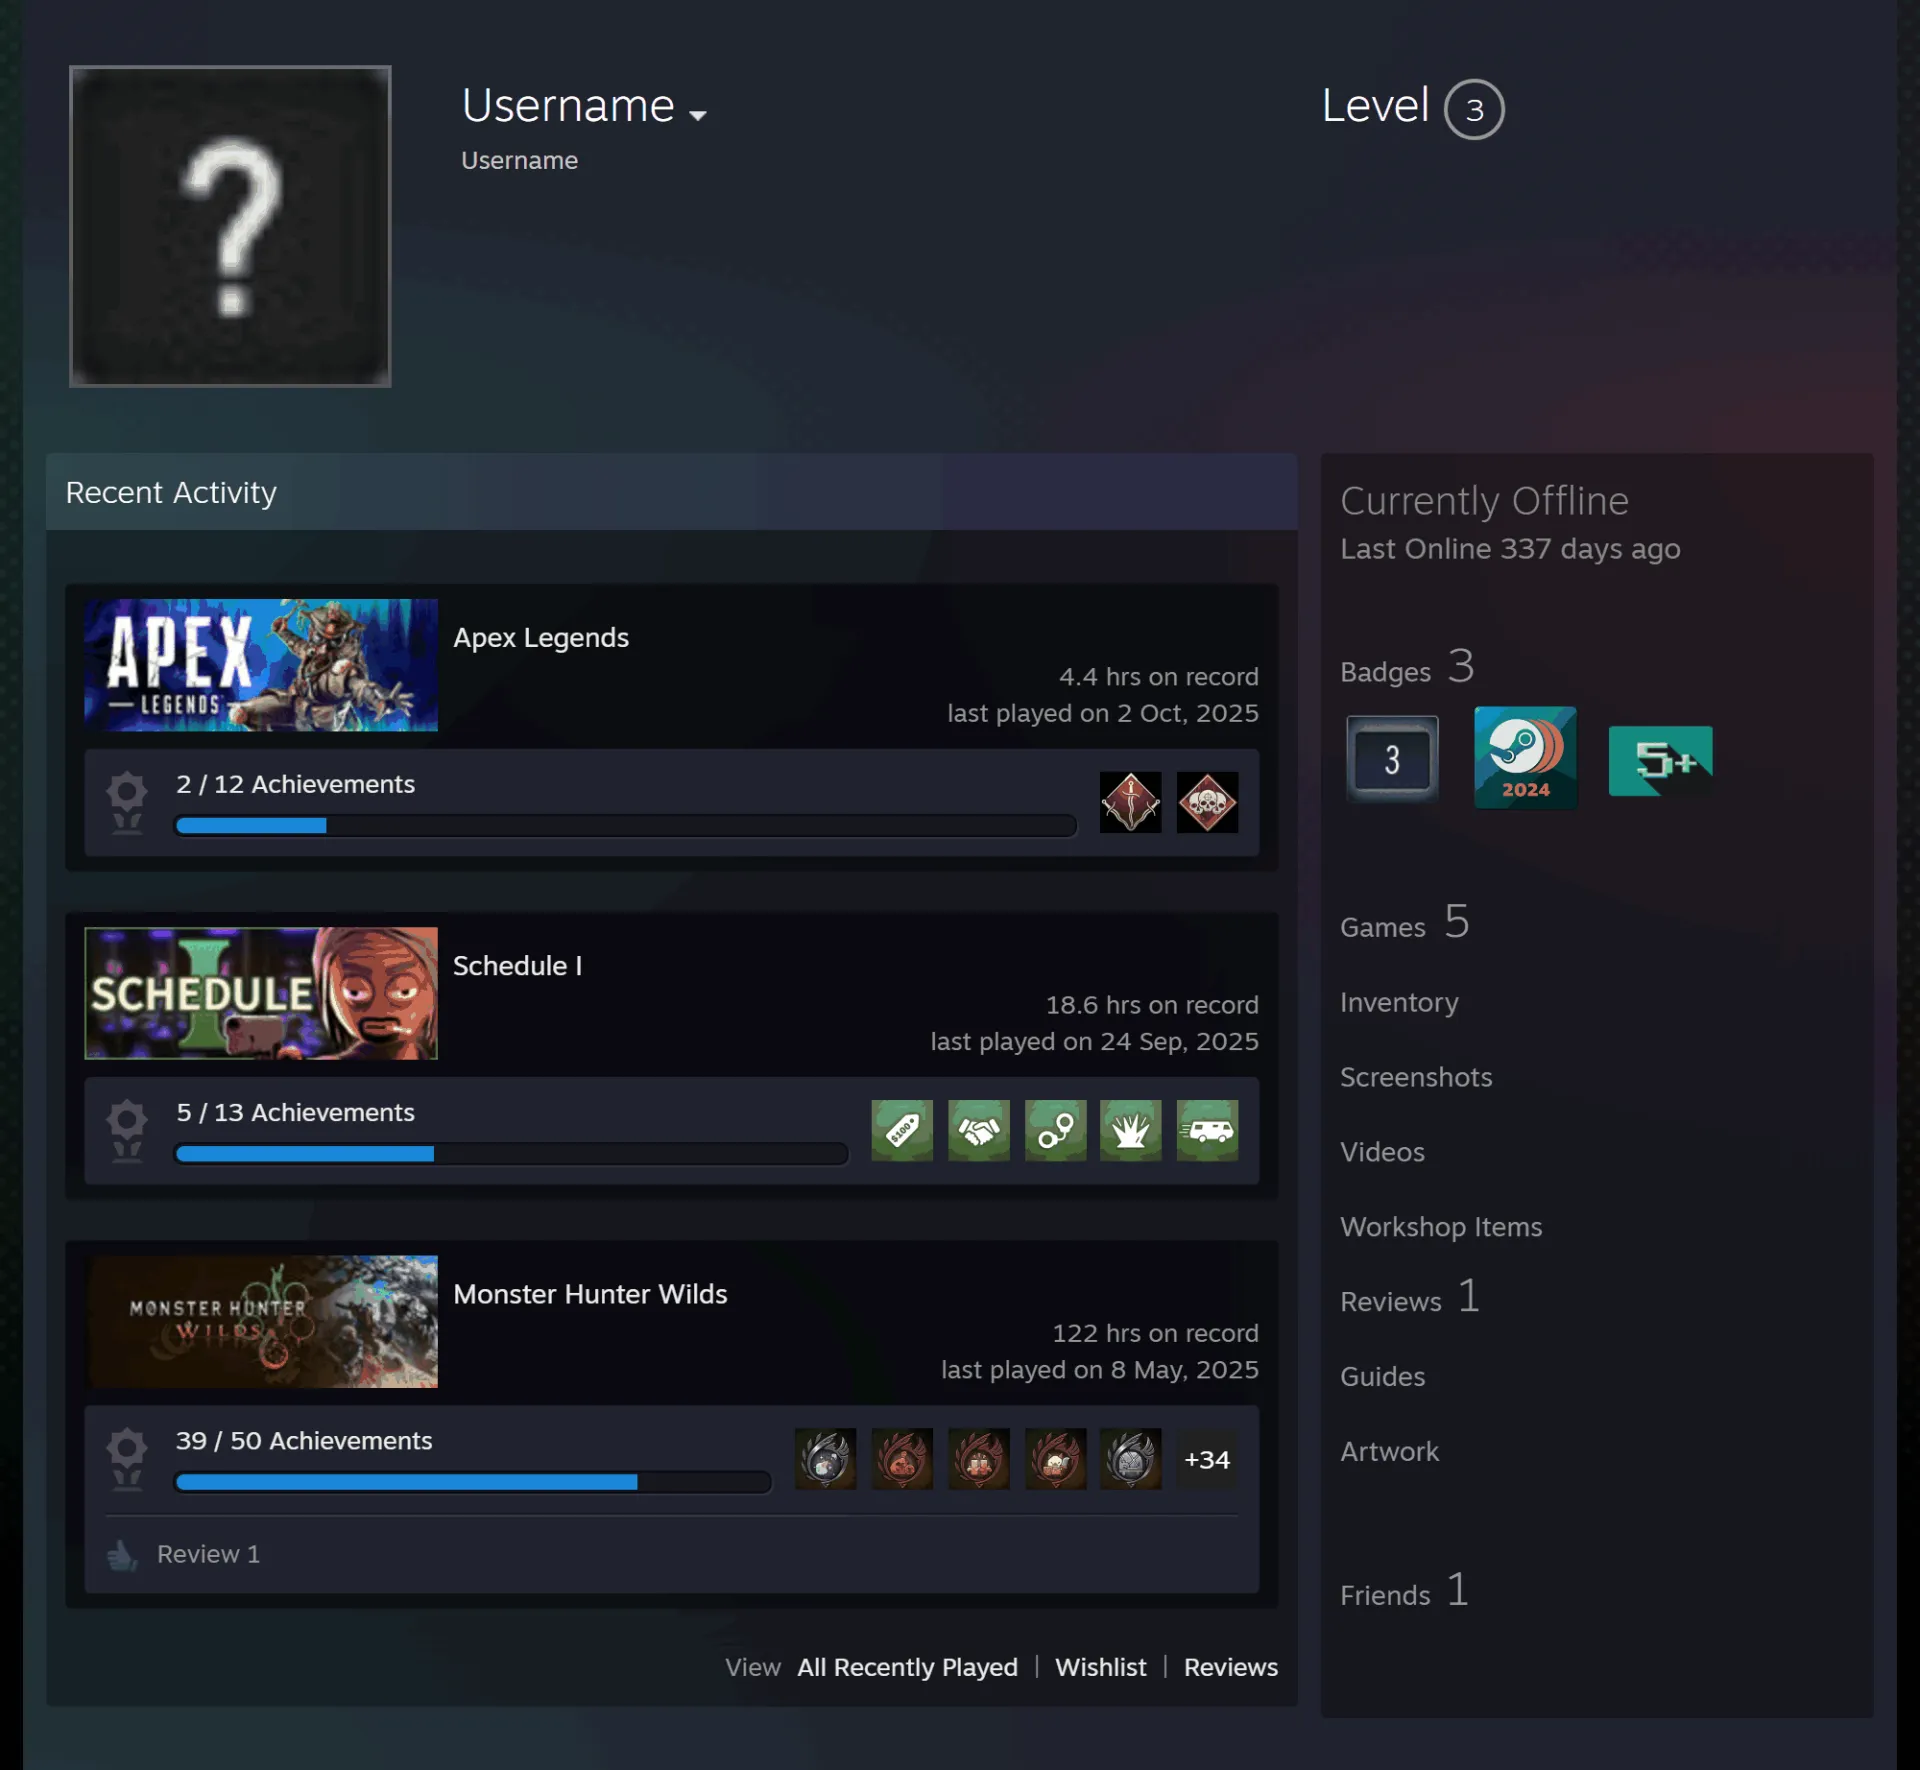Click the Schedule I title link
Screen dimensions: 1920x1770
(x=517, y=966)
